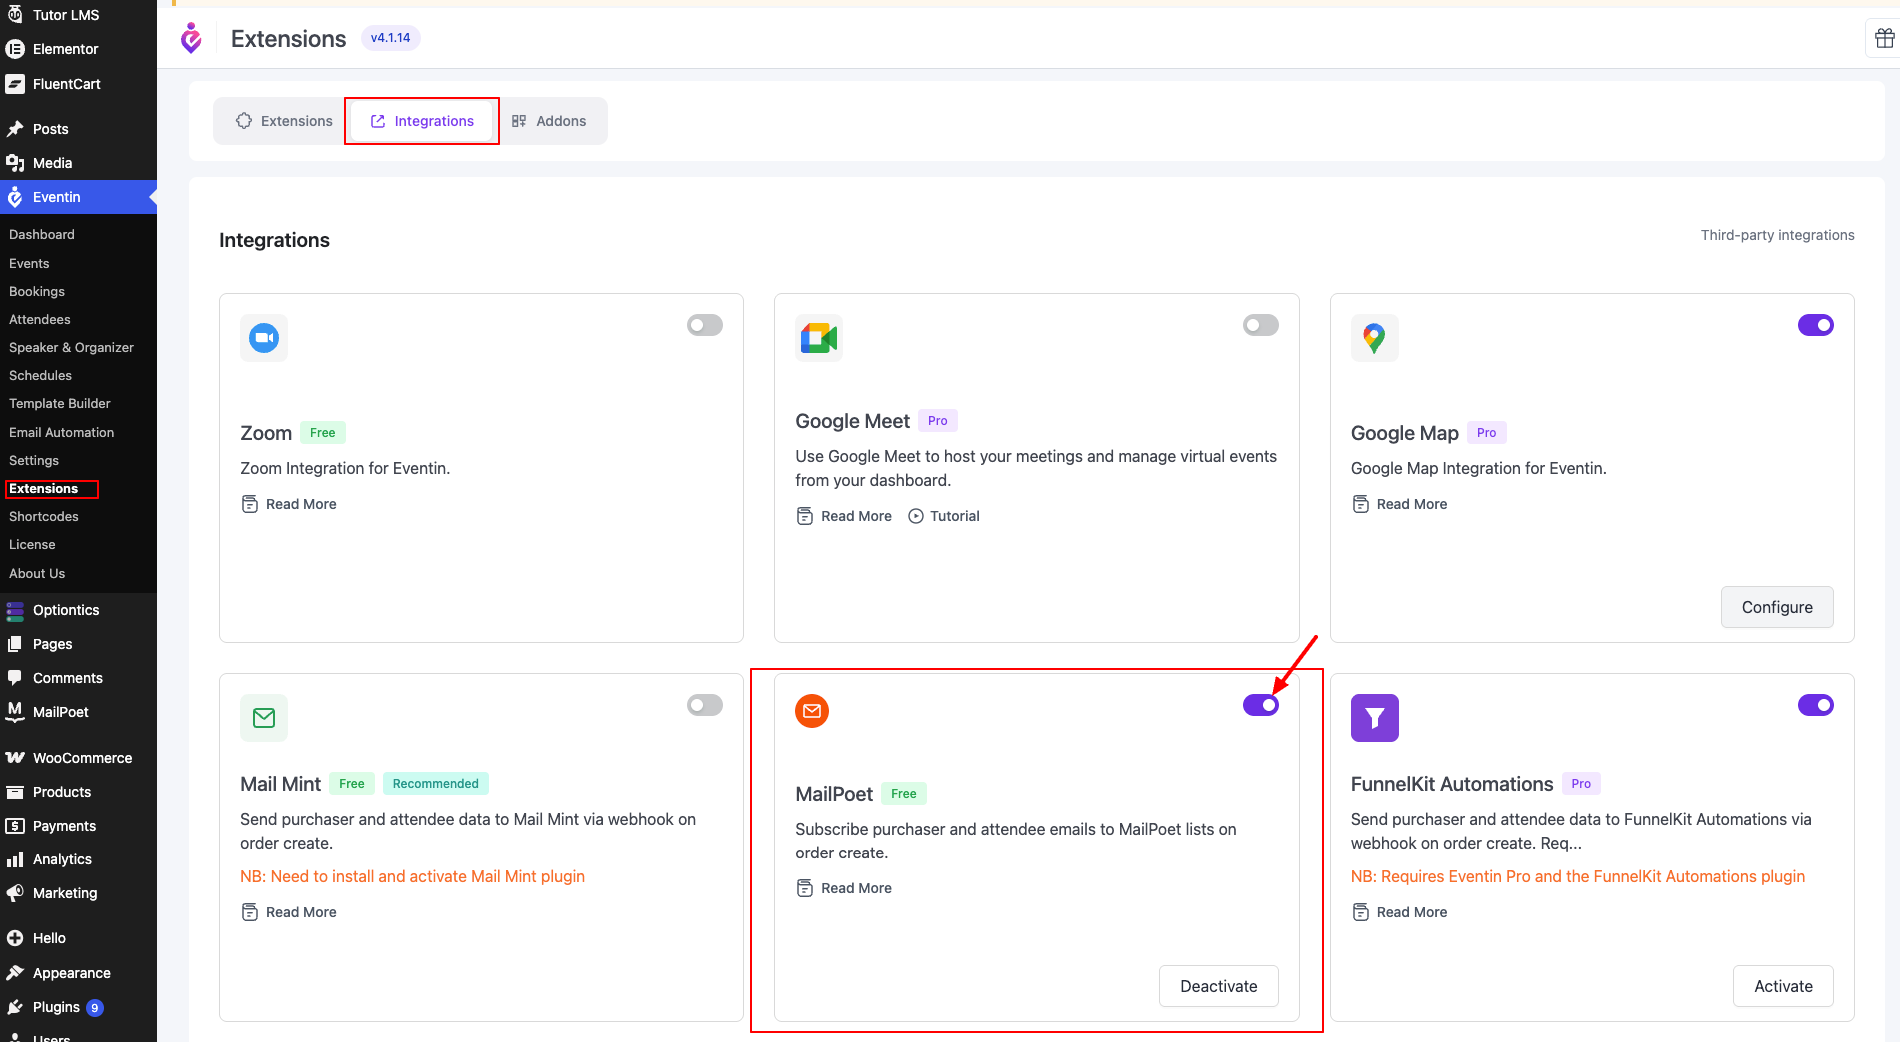Click the Tutor LMS sidebar icon
Viewport: 1900px width, 1042px height.
[x=15, y=14]
